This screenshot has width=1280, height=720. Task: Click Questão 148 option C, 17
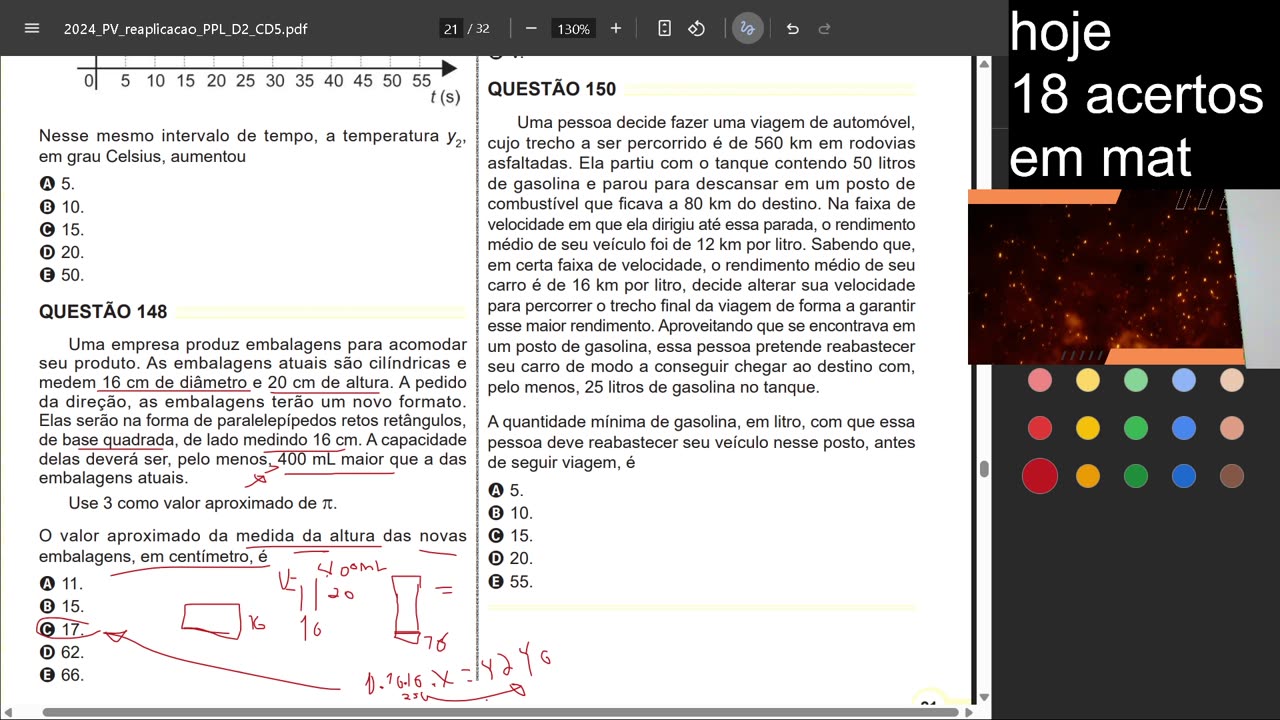pyautogui.click(x=62, y=629)
